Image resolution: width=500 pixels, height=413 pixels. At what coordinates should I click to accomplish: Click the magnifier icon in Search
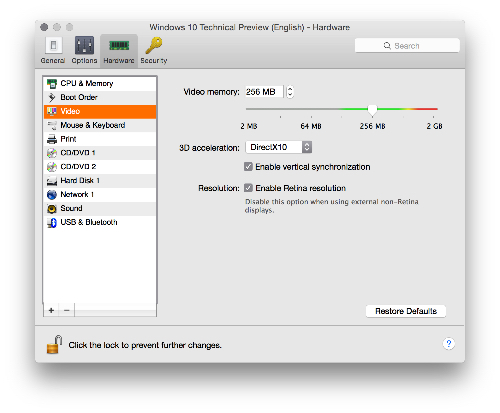pos(387,45)
